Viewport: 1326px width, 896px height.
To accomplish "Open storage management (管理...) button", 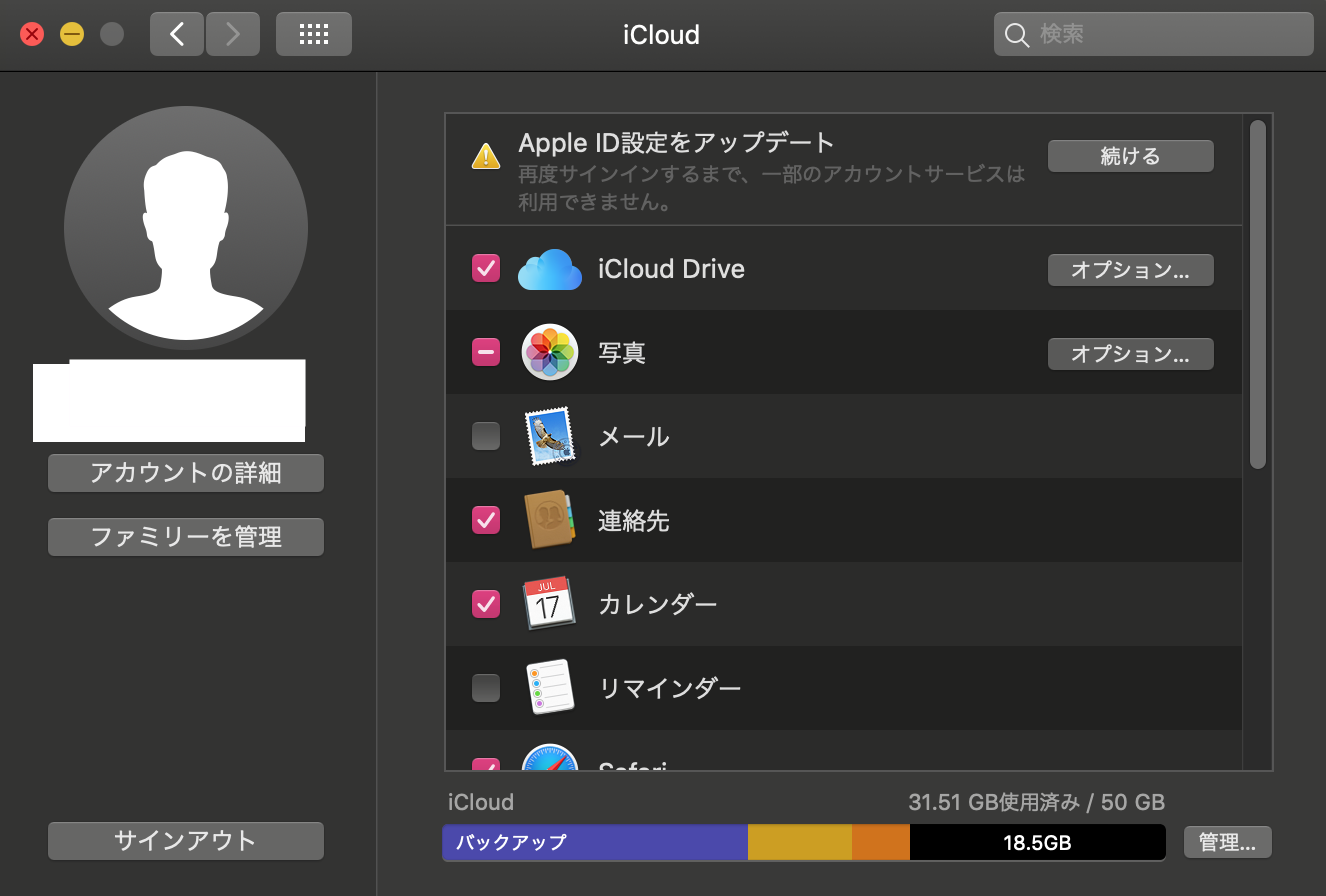I will tap(1227, 842).
